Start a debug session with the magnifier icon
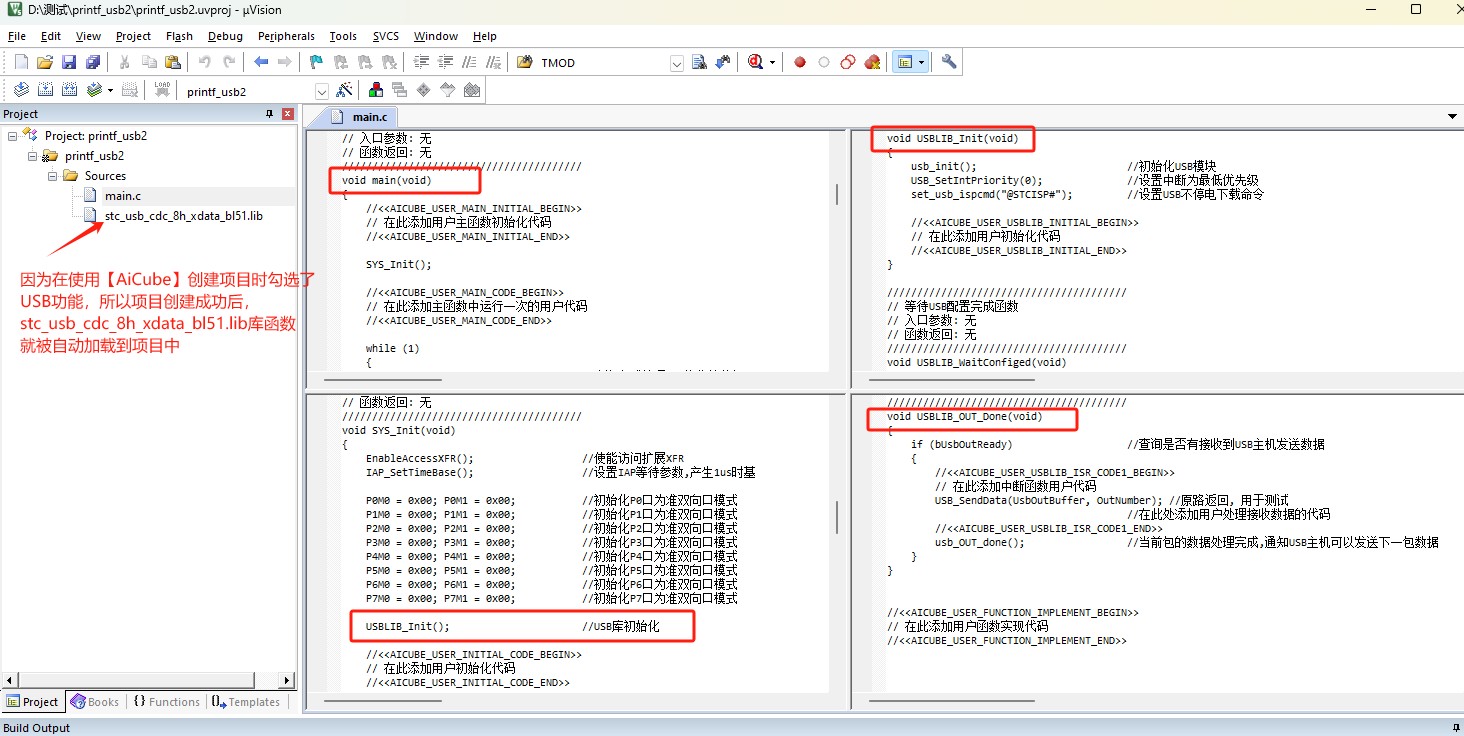1464x736 pixels. pos(755,62)
